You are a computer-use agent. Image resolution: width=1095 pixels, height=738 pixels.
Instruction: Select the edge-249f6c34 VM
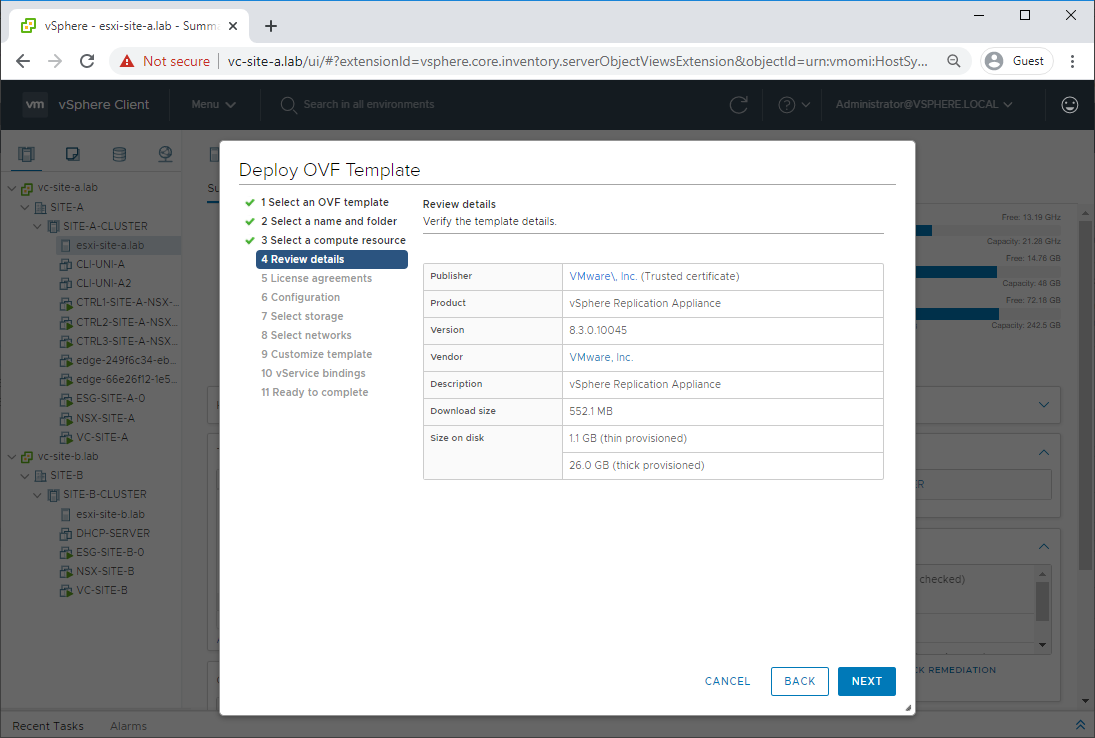point(126,360)
